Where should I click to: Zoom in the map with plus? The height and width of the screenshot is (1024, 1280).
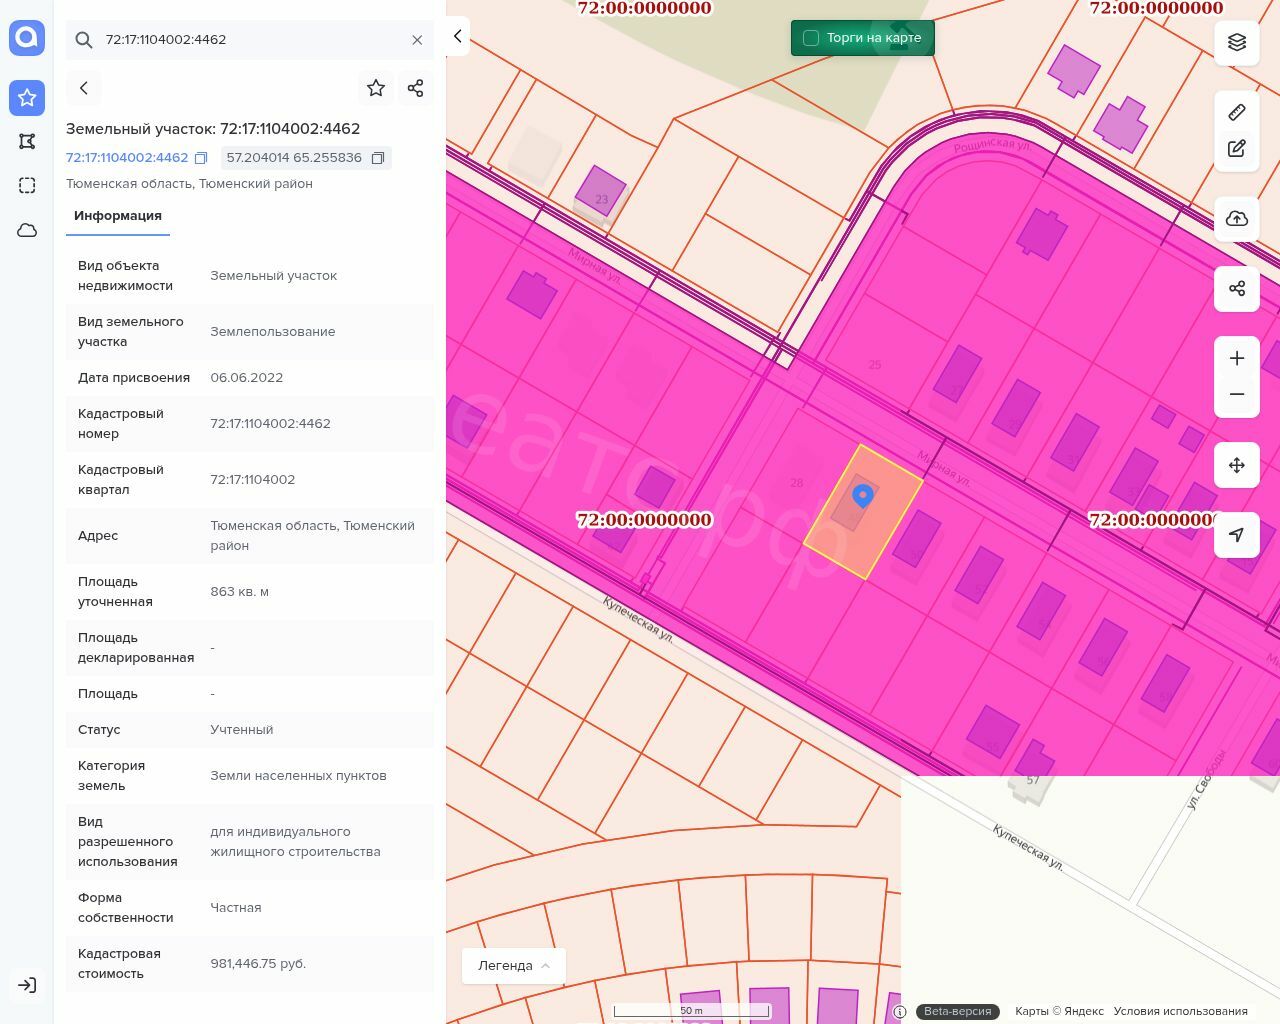click(1236, 358)
